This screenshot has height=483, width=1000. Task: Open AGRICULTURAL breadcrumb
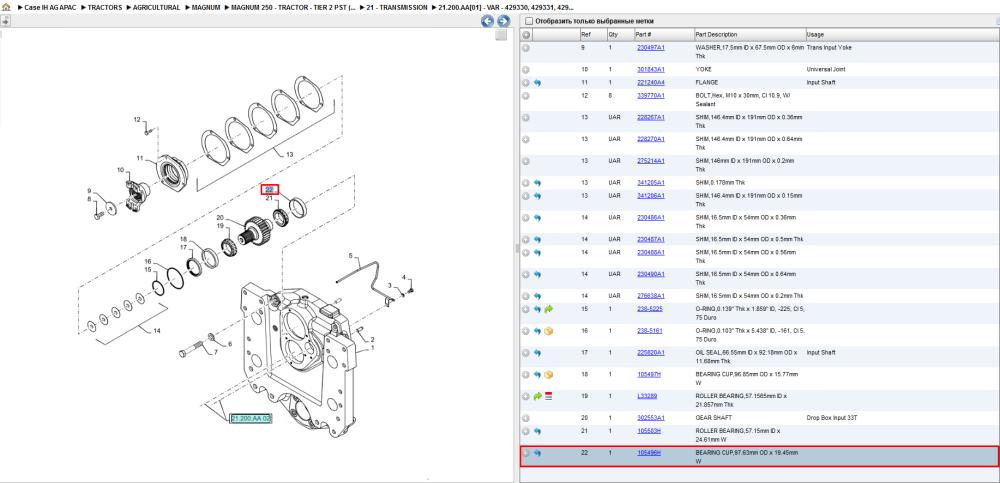click(x=156, y=8)
